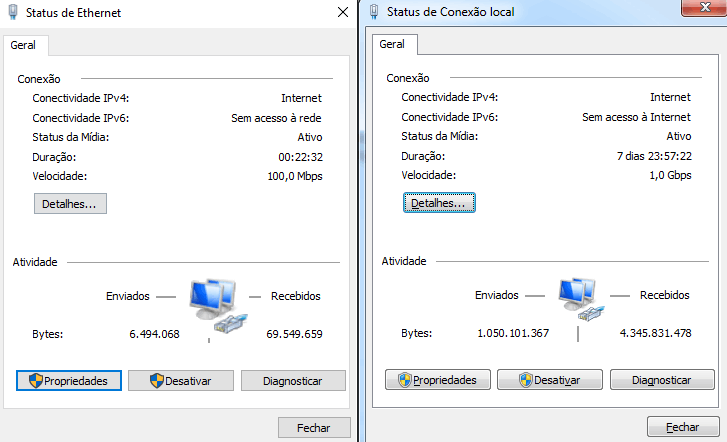Open Detalhes in the Conexão local window
The width and height of the screenshot is (727, 442).
click(439, 203)
